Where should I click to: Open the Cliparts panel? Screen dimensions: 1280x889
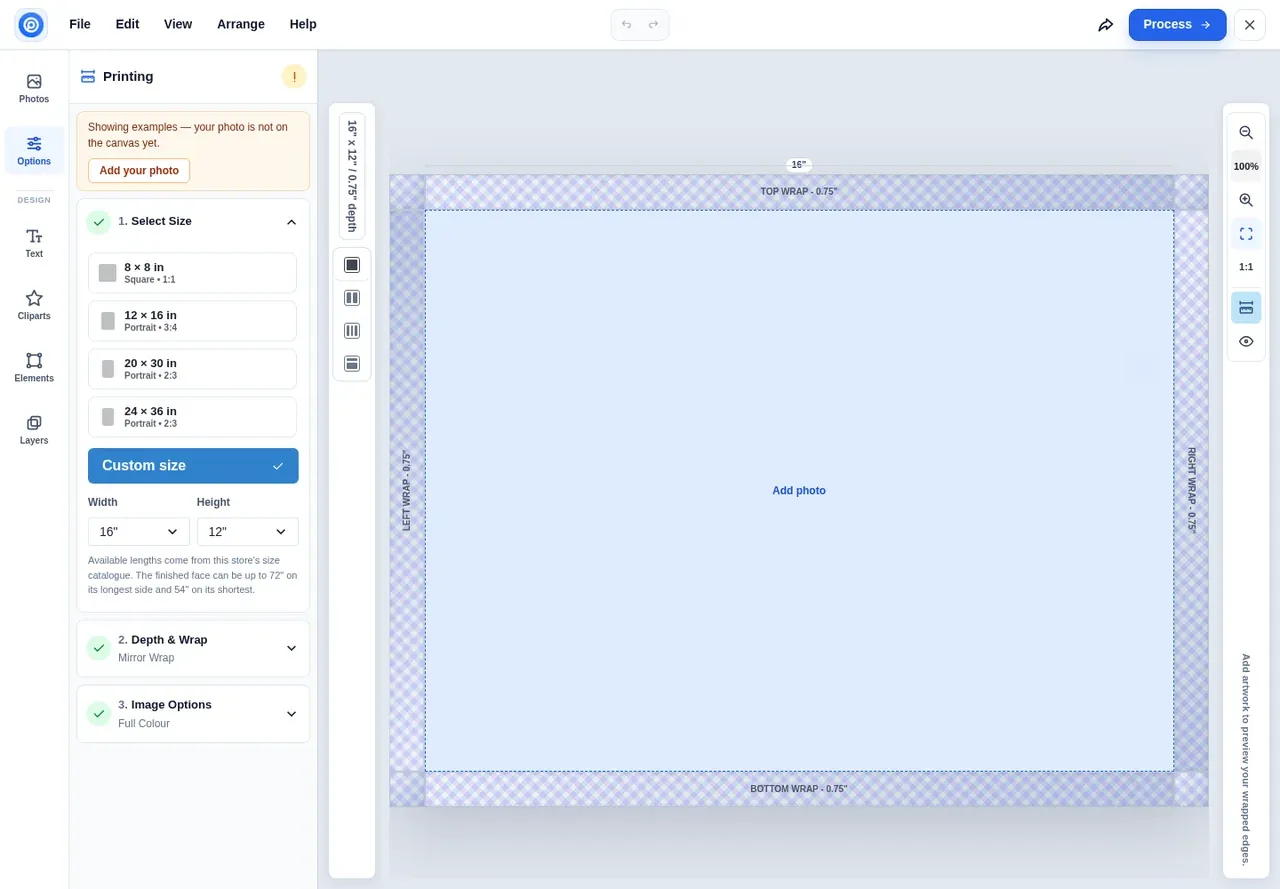coord(34,305)
